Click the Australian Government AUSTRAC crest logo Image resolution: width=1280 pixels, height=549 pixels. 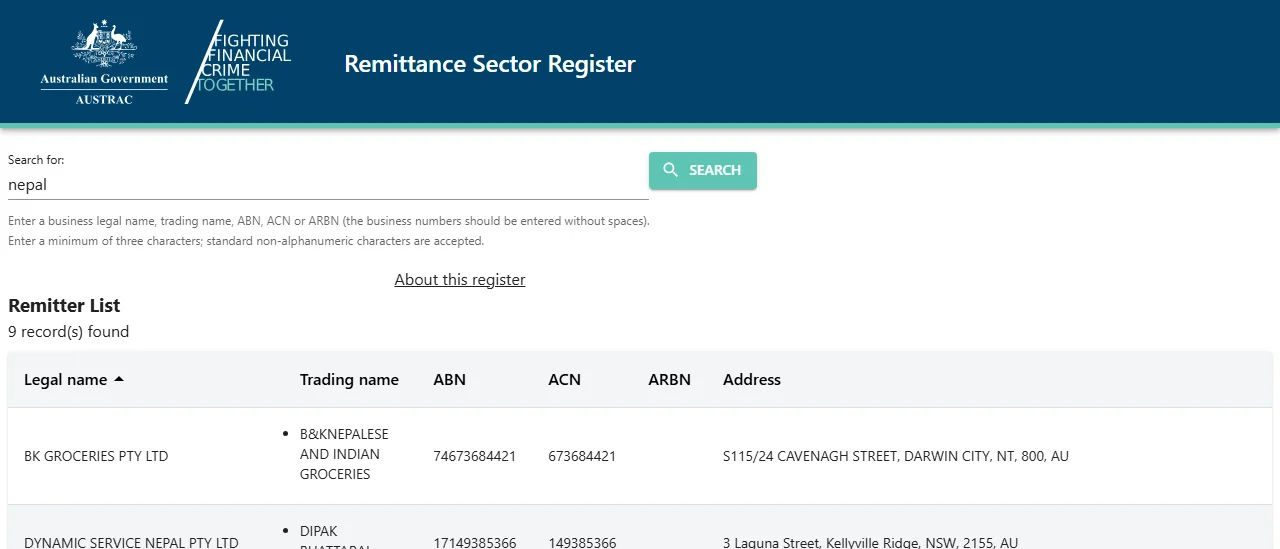pos(104,63)
